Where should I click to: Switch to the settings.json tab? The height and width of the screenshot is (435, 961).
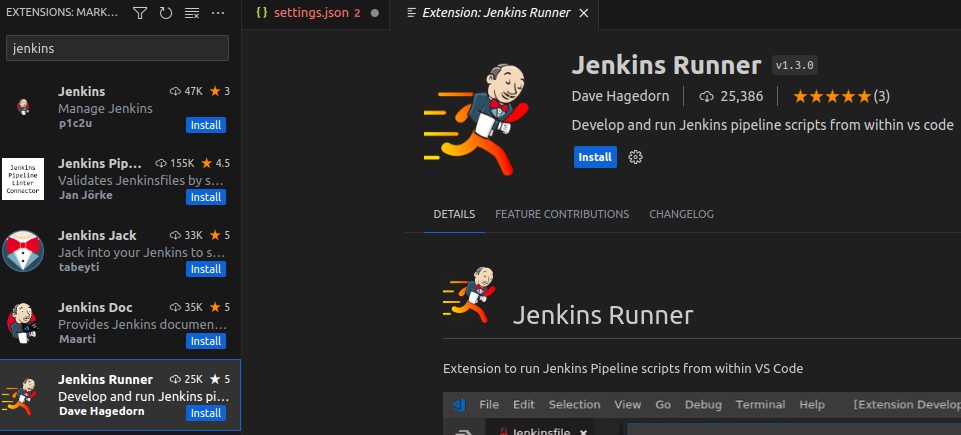point(307,14)
